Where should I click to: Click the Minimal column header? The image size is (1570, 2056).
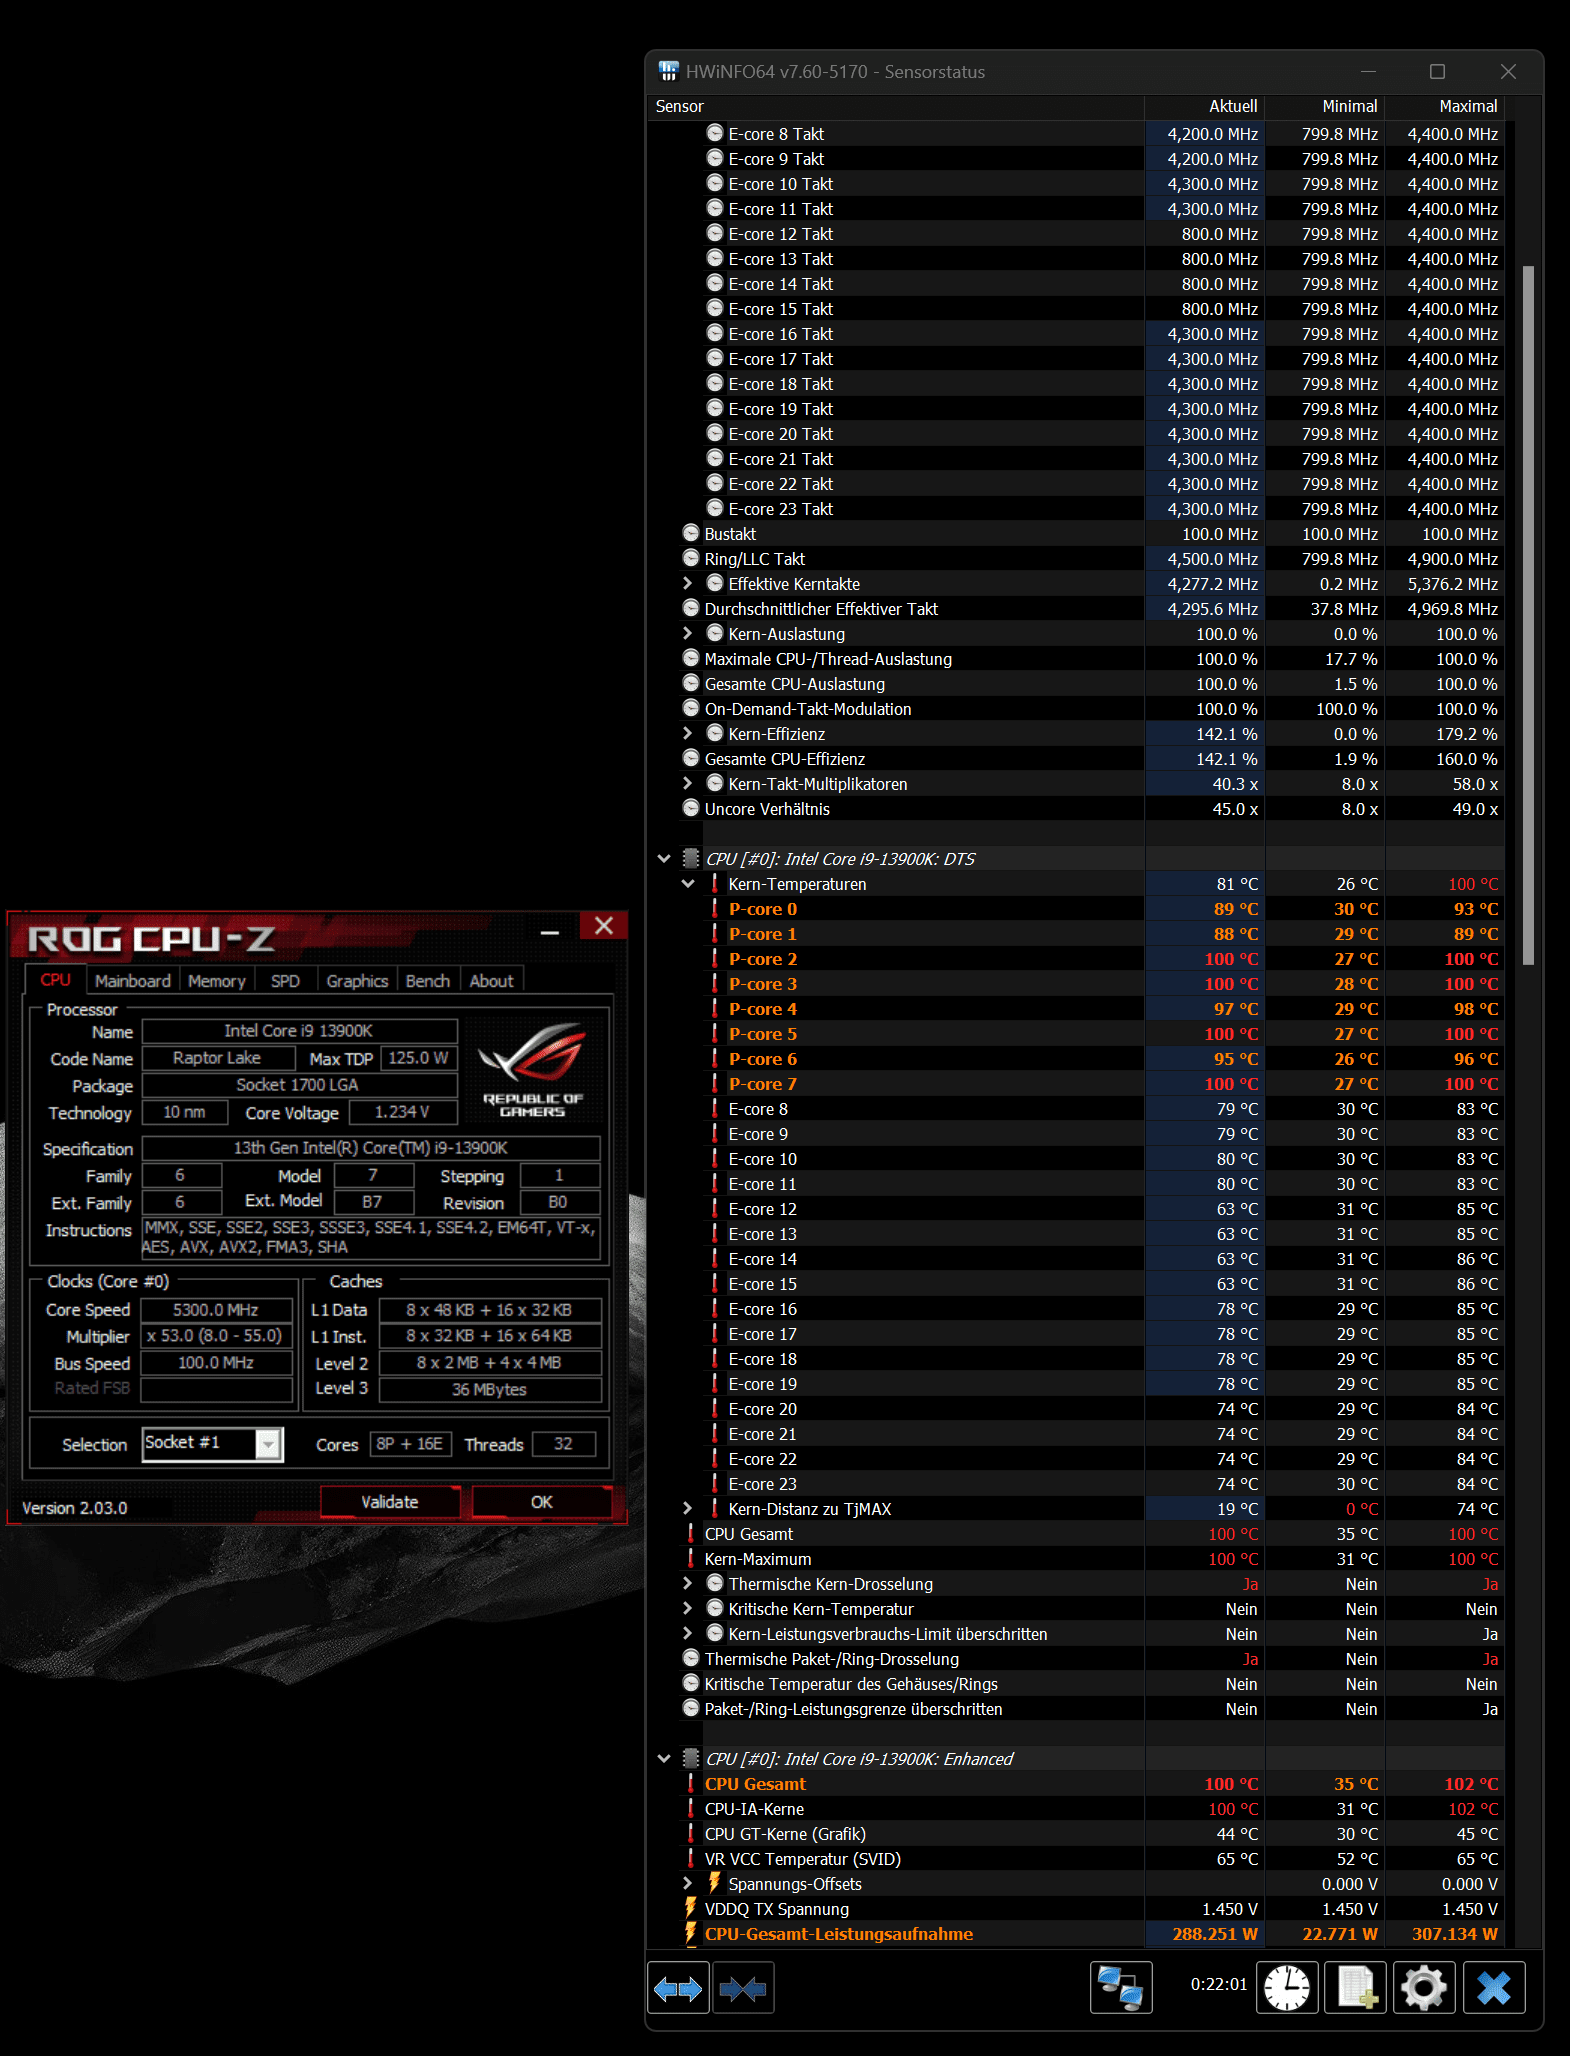1325,106
